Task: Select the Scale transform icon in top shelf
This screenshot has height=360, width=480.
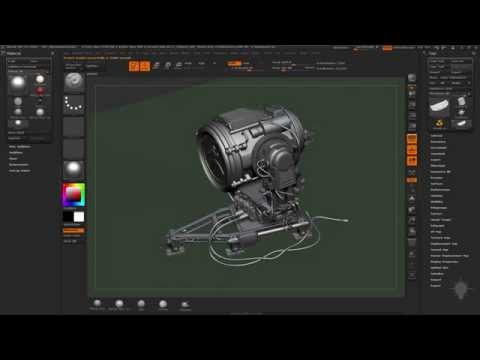Action: coord(168,65)
